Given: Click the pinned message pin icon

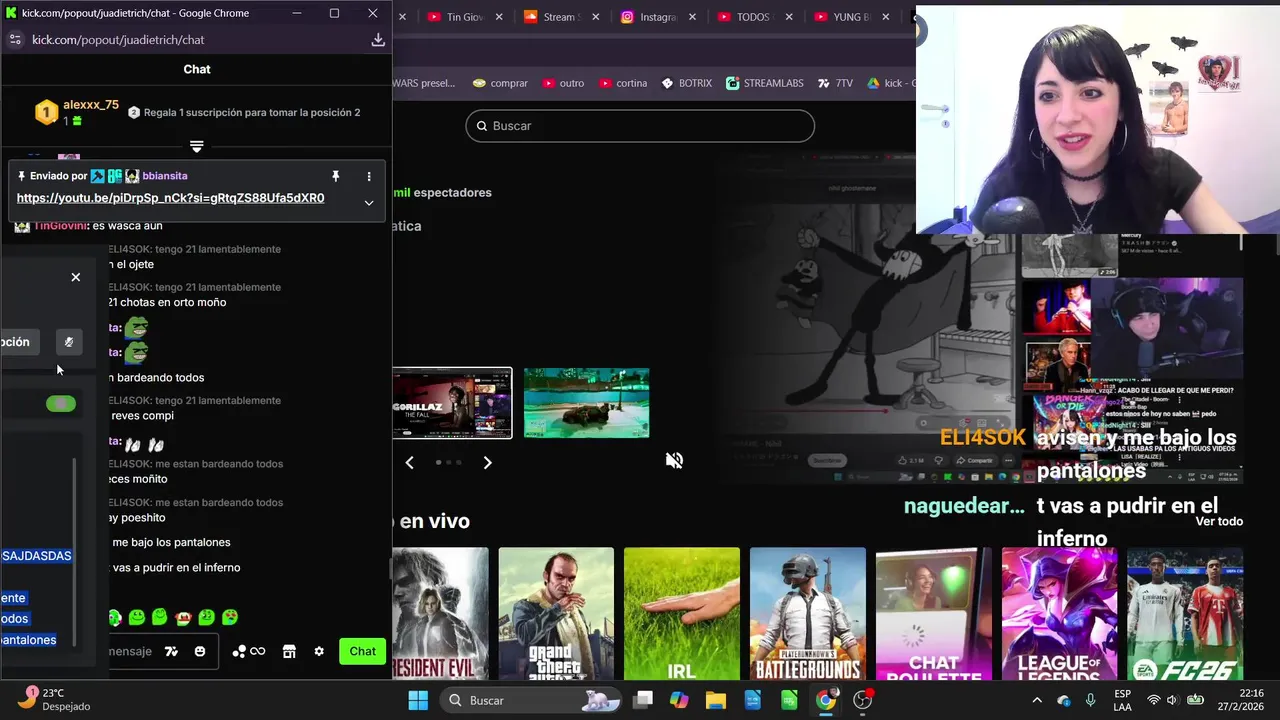Looking at the screenshot, I should coord(336,176).
